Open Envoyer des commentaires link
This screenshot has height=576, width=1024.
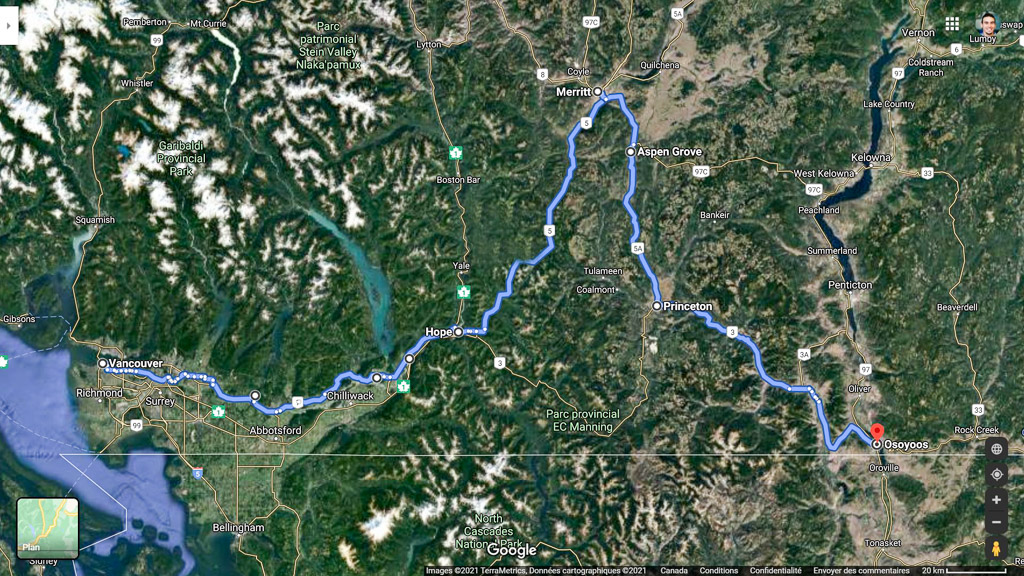(x=861, y=571)
